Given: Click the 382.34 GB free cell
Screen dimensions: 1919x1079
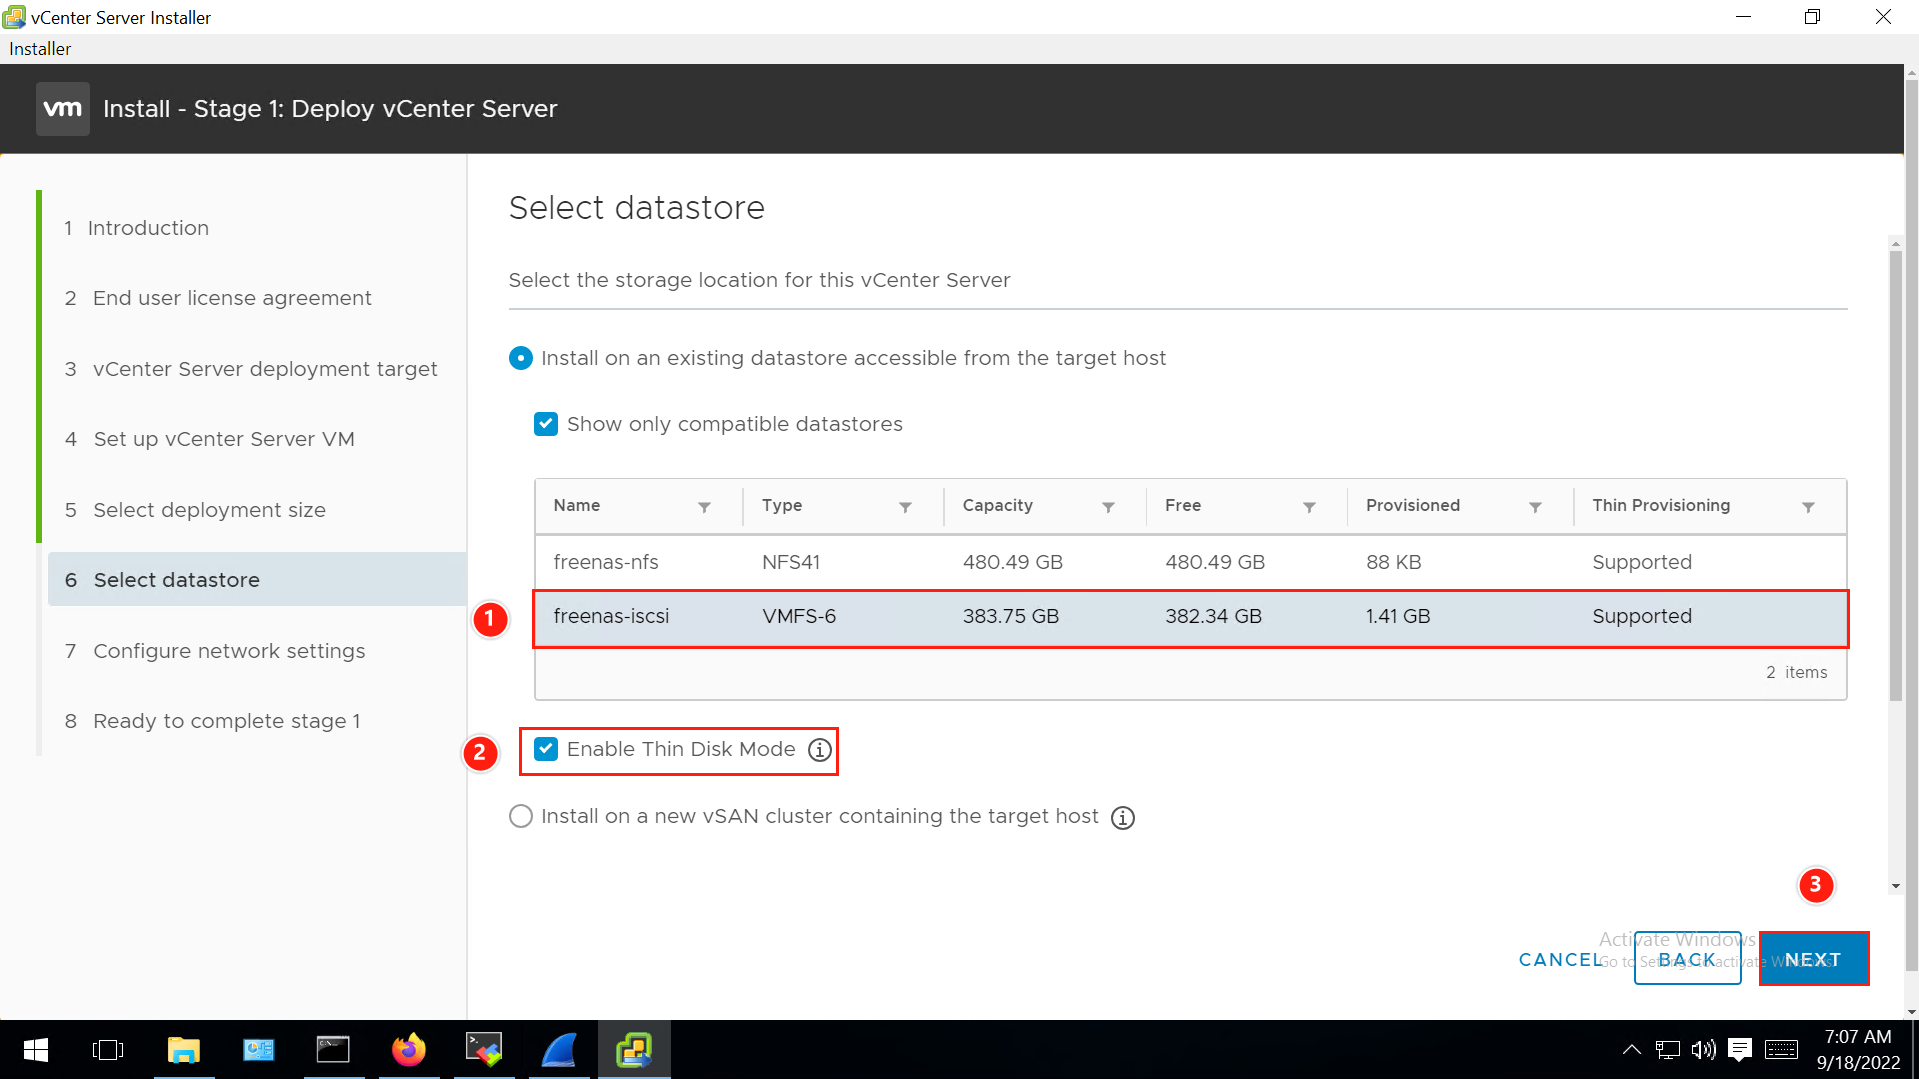Looking at the screenshot, I should click(1213, 617).
